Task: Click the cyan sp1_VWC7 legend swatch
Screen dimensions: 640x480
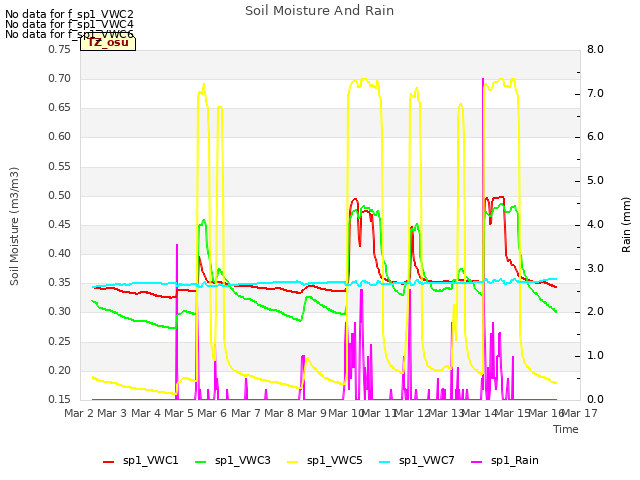Action: pyautogui.click(x=385, y=462)
